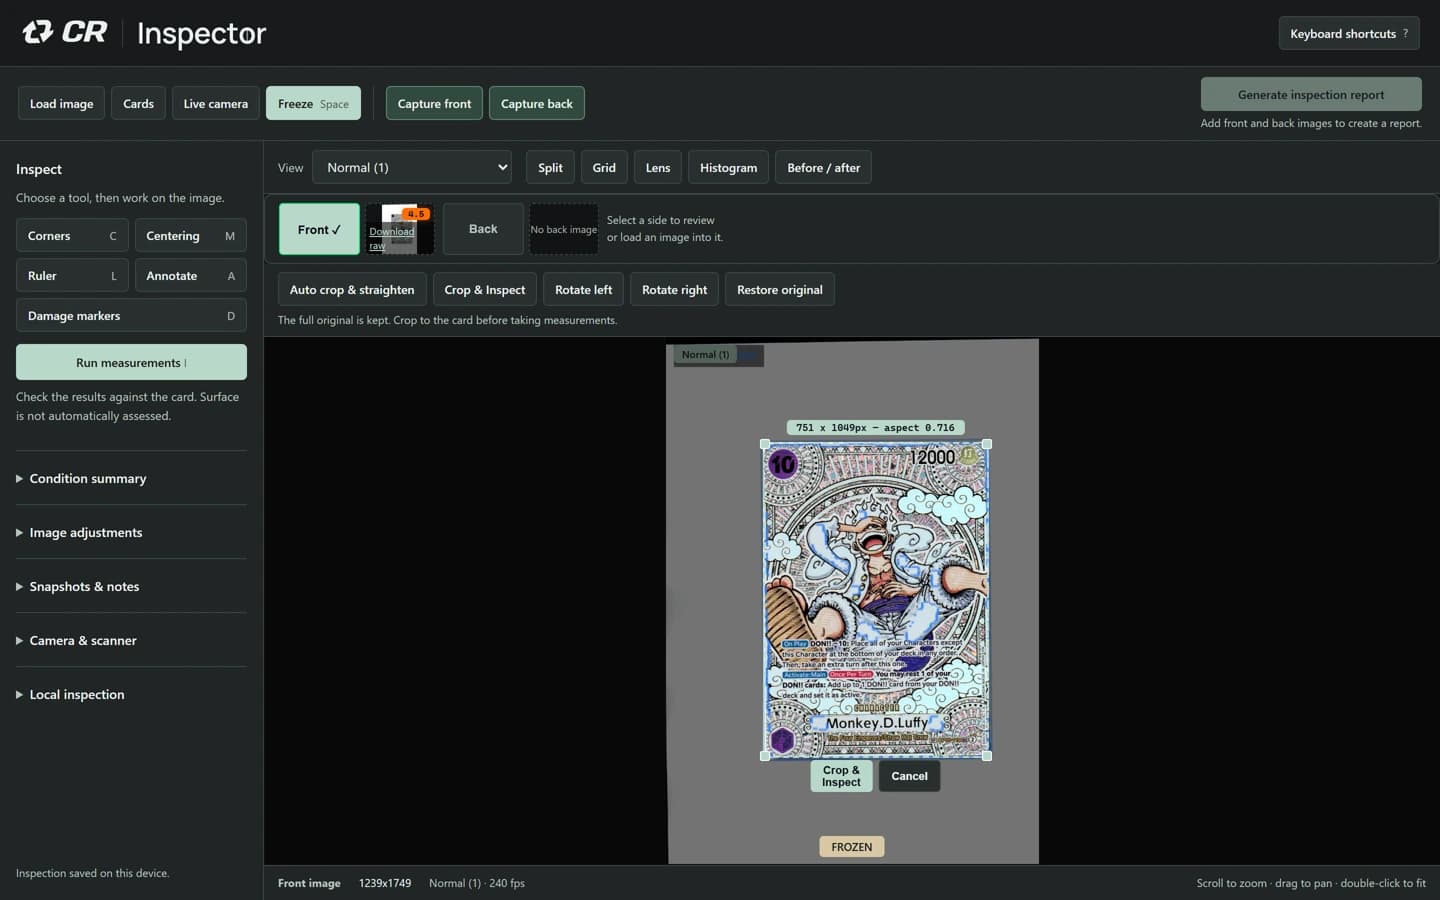Click the top-left crop handle
Screen dimensions: 1440x900
pyautogui.click(x=765, y=444)
